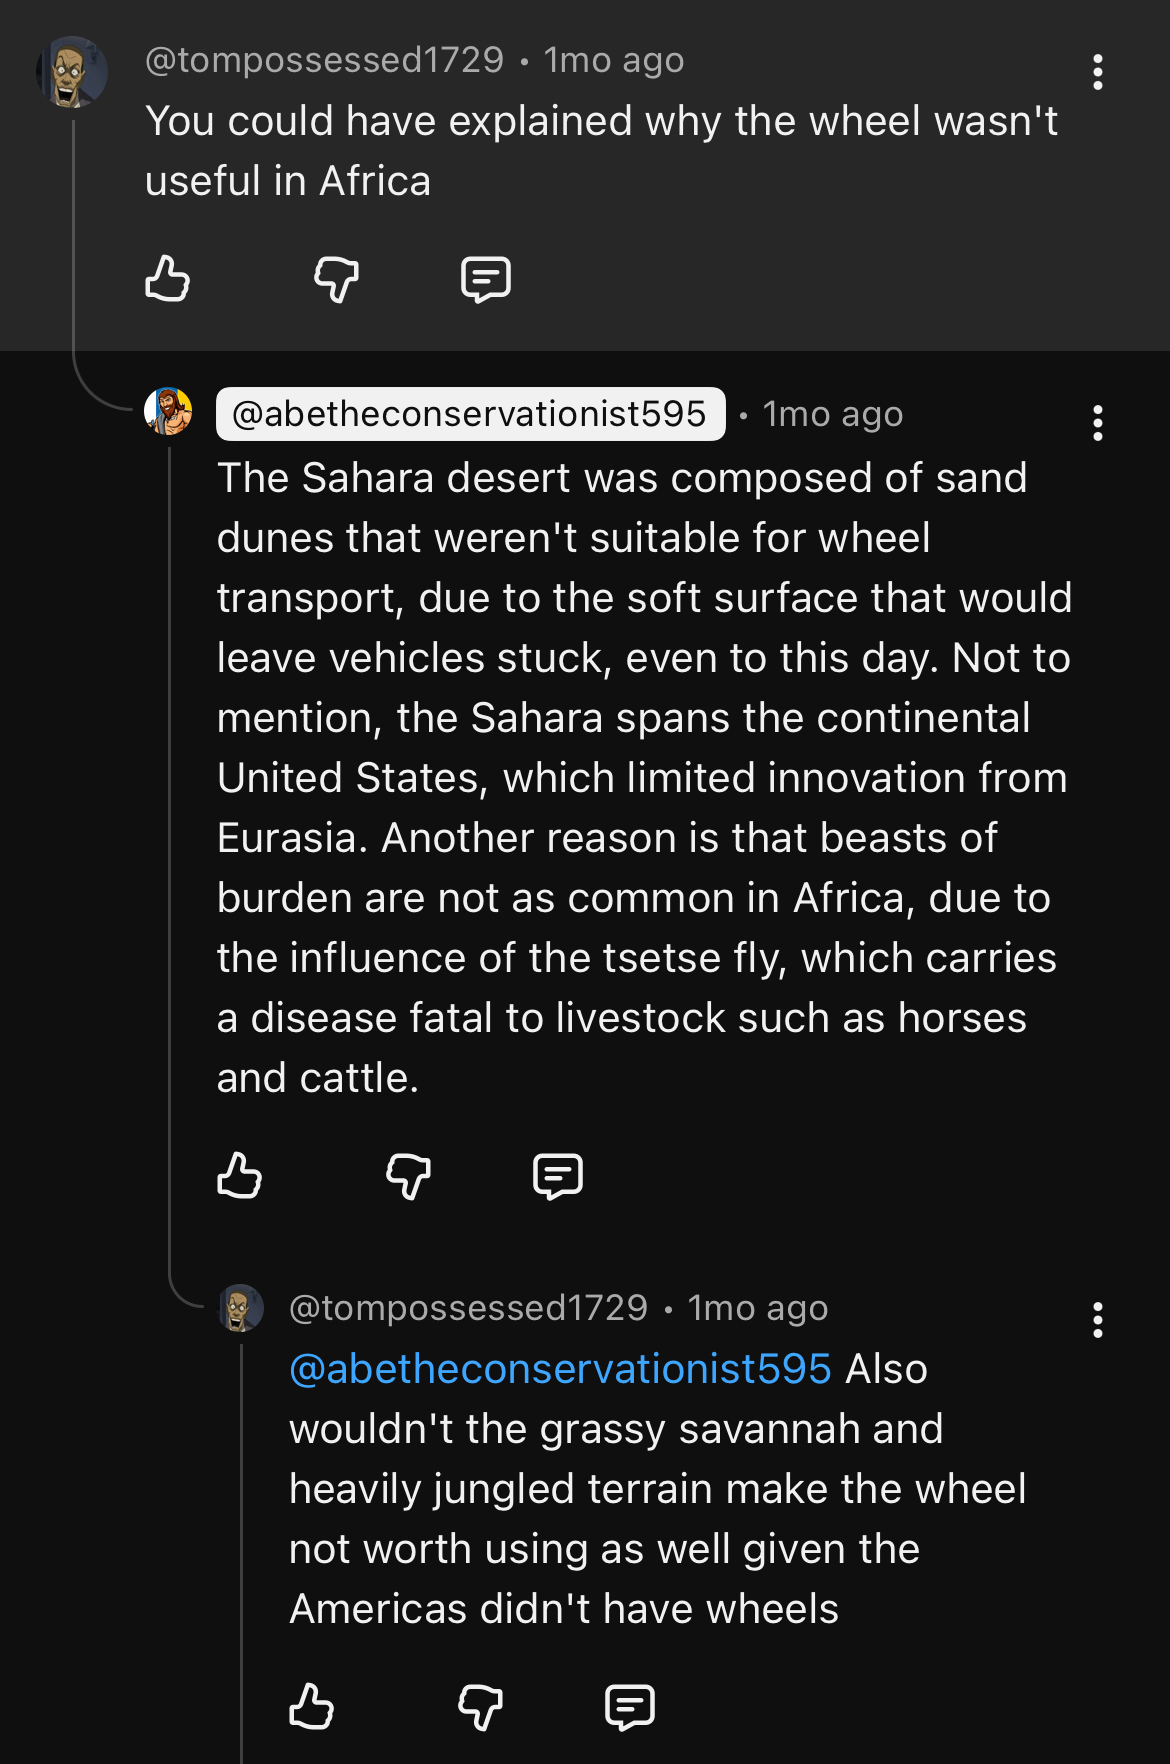Dislike the Sahara desert reply
This screenshot has width=1170, height=1764.
point(408,1175)
